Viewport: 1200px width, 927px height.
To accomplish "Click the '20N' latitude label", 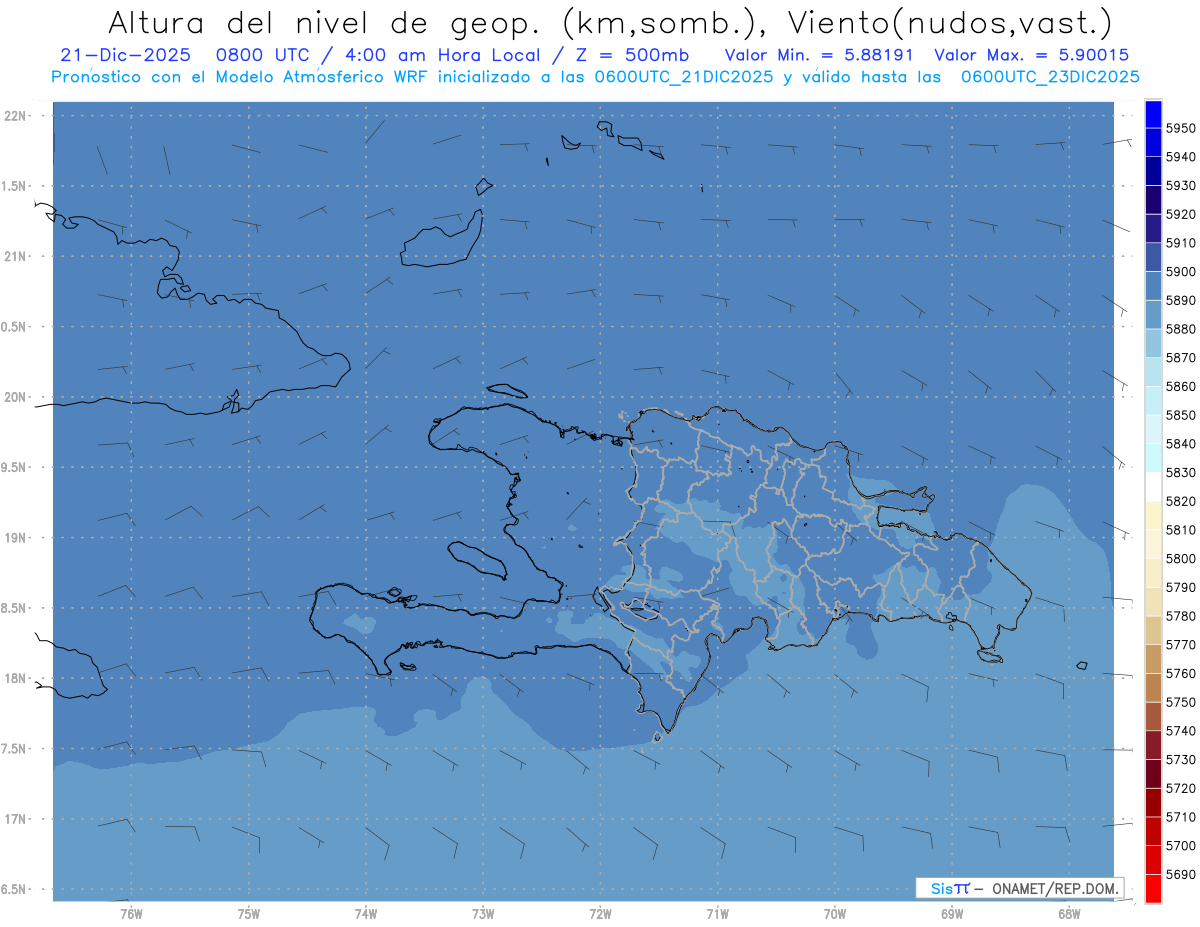I will [17, 397].
